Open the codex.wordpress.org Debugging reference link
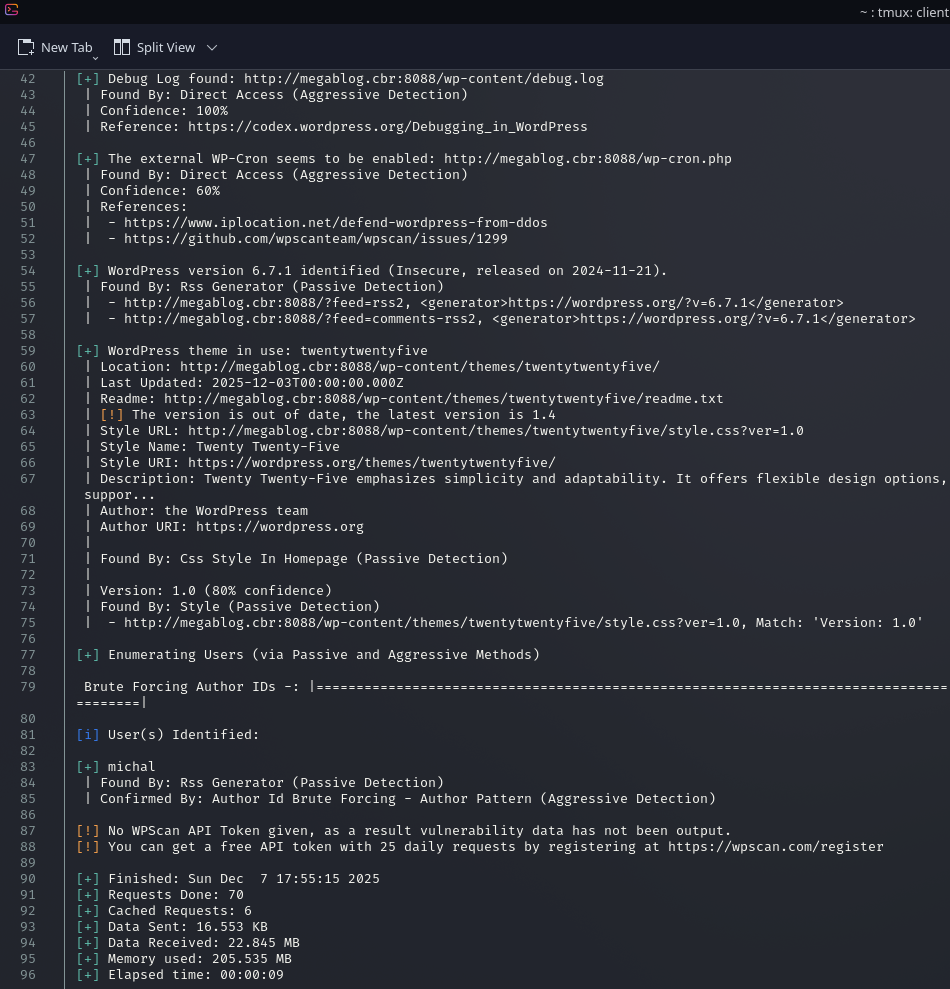 387,127
